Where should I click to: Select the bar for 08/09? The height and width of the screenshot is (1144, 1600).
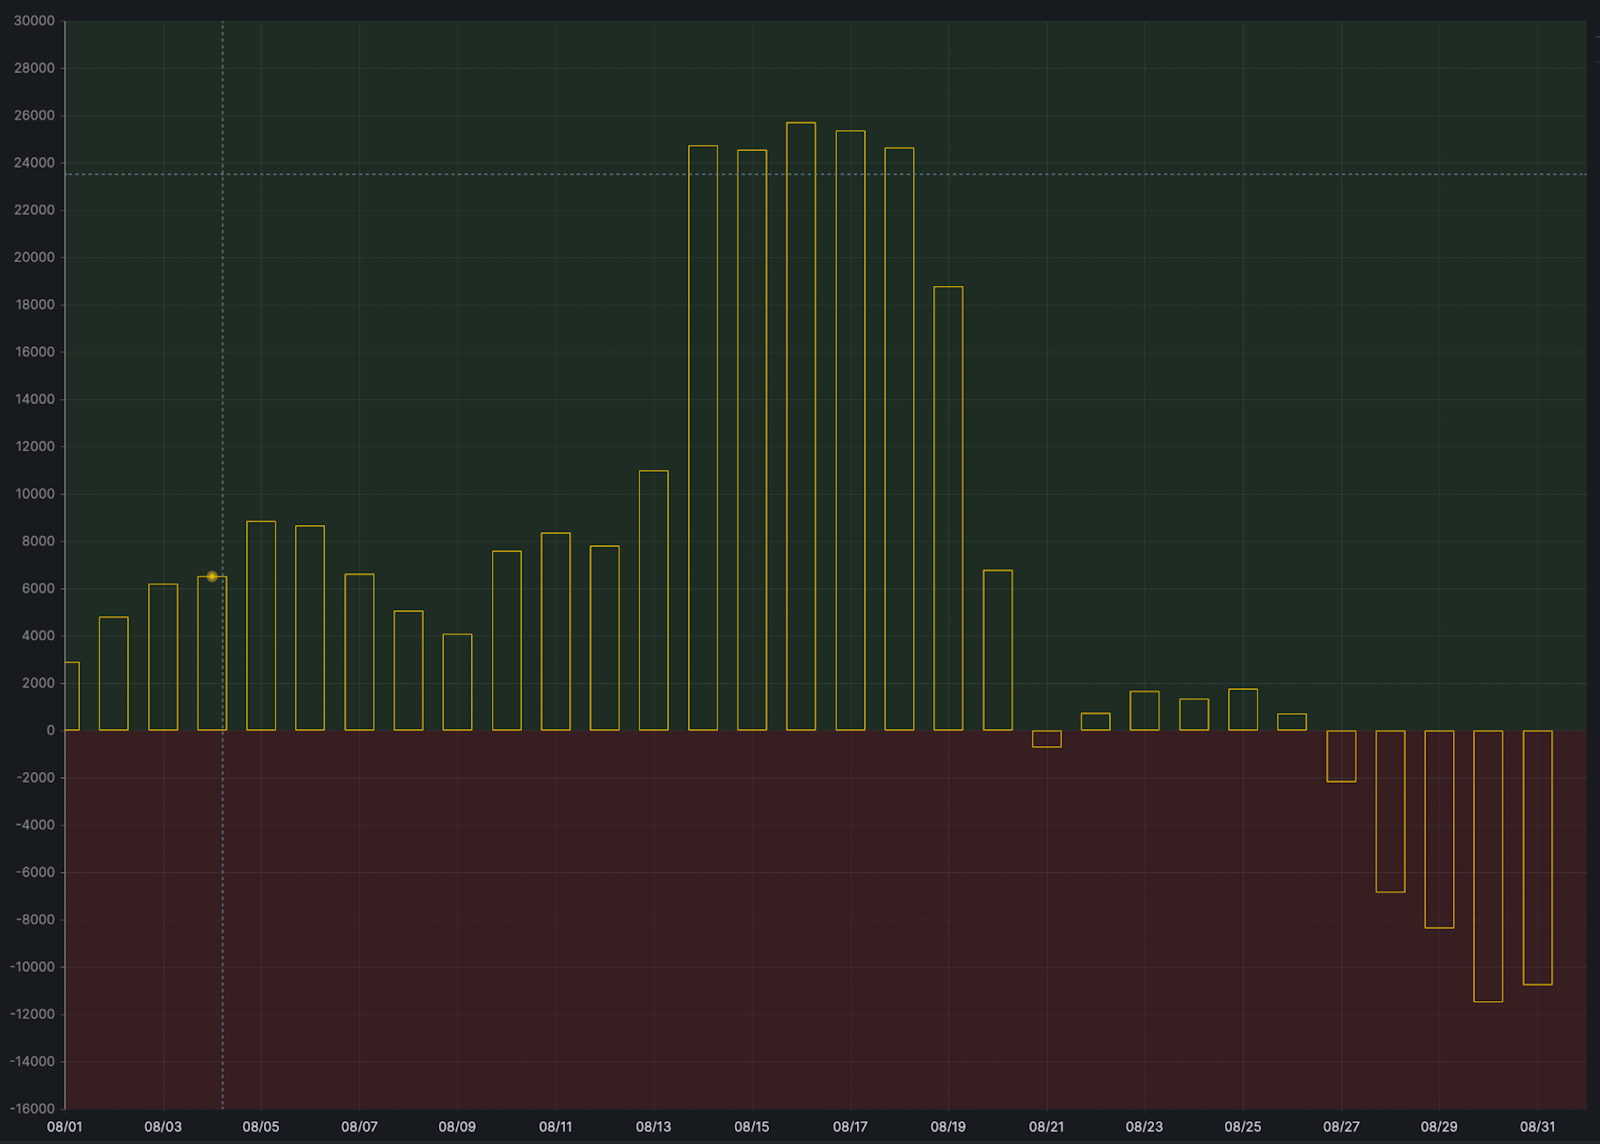point(457,682)
